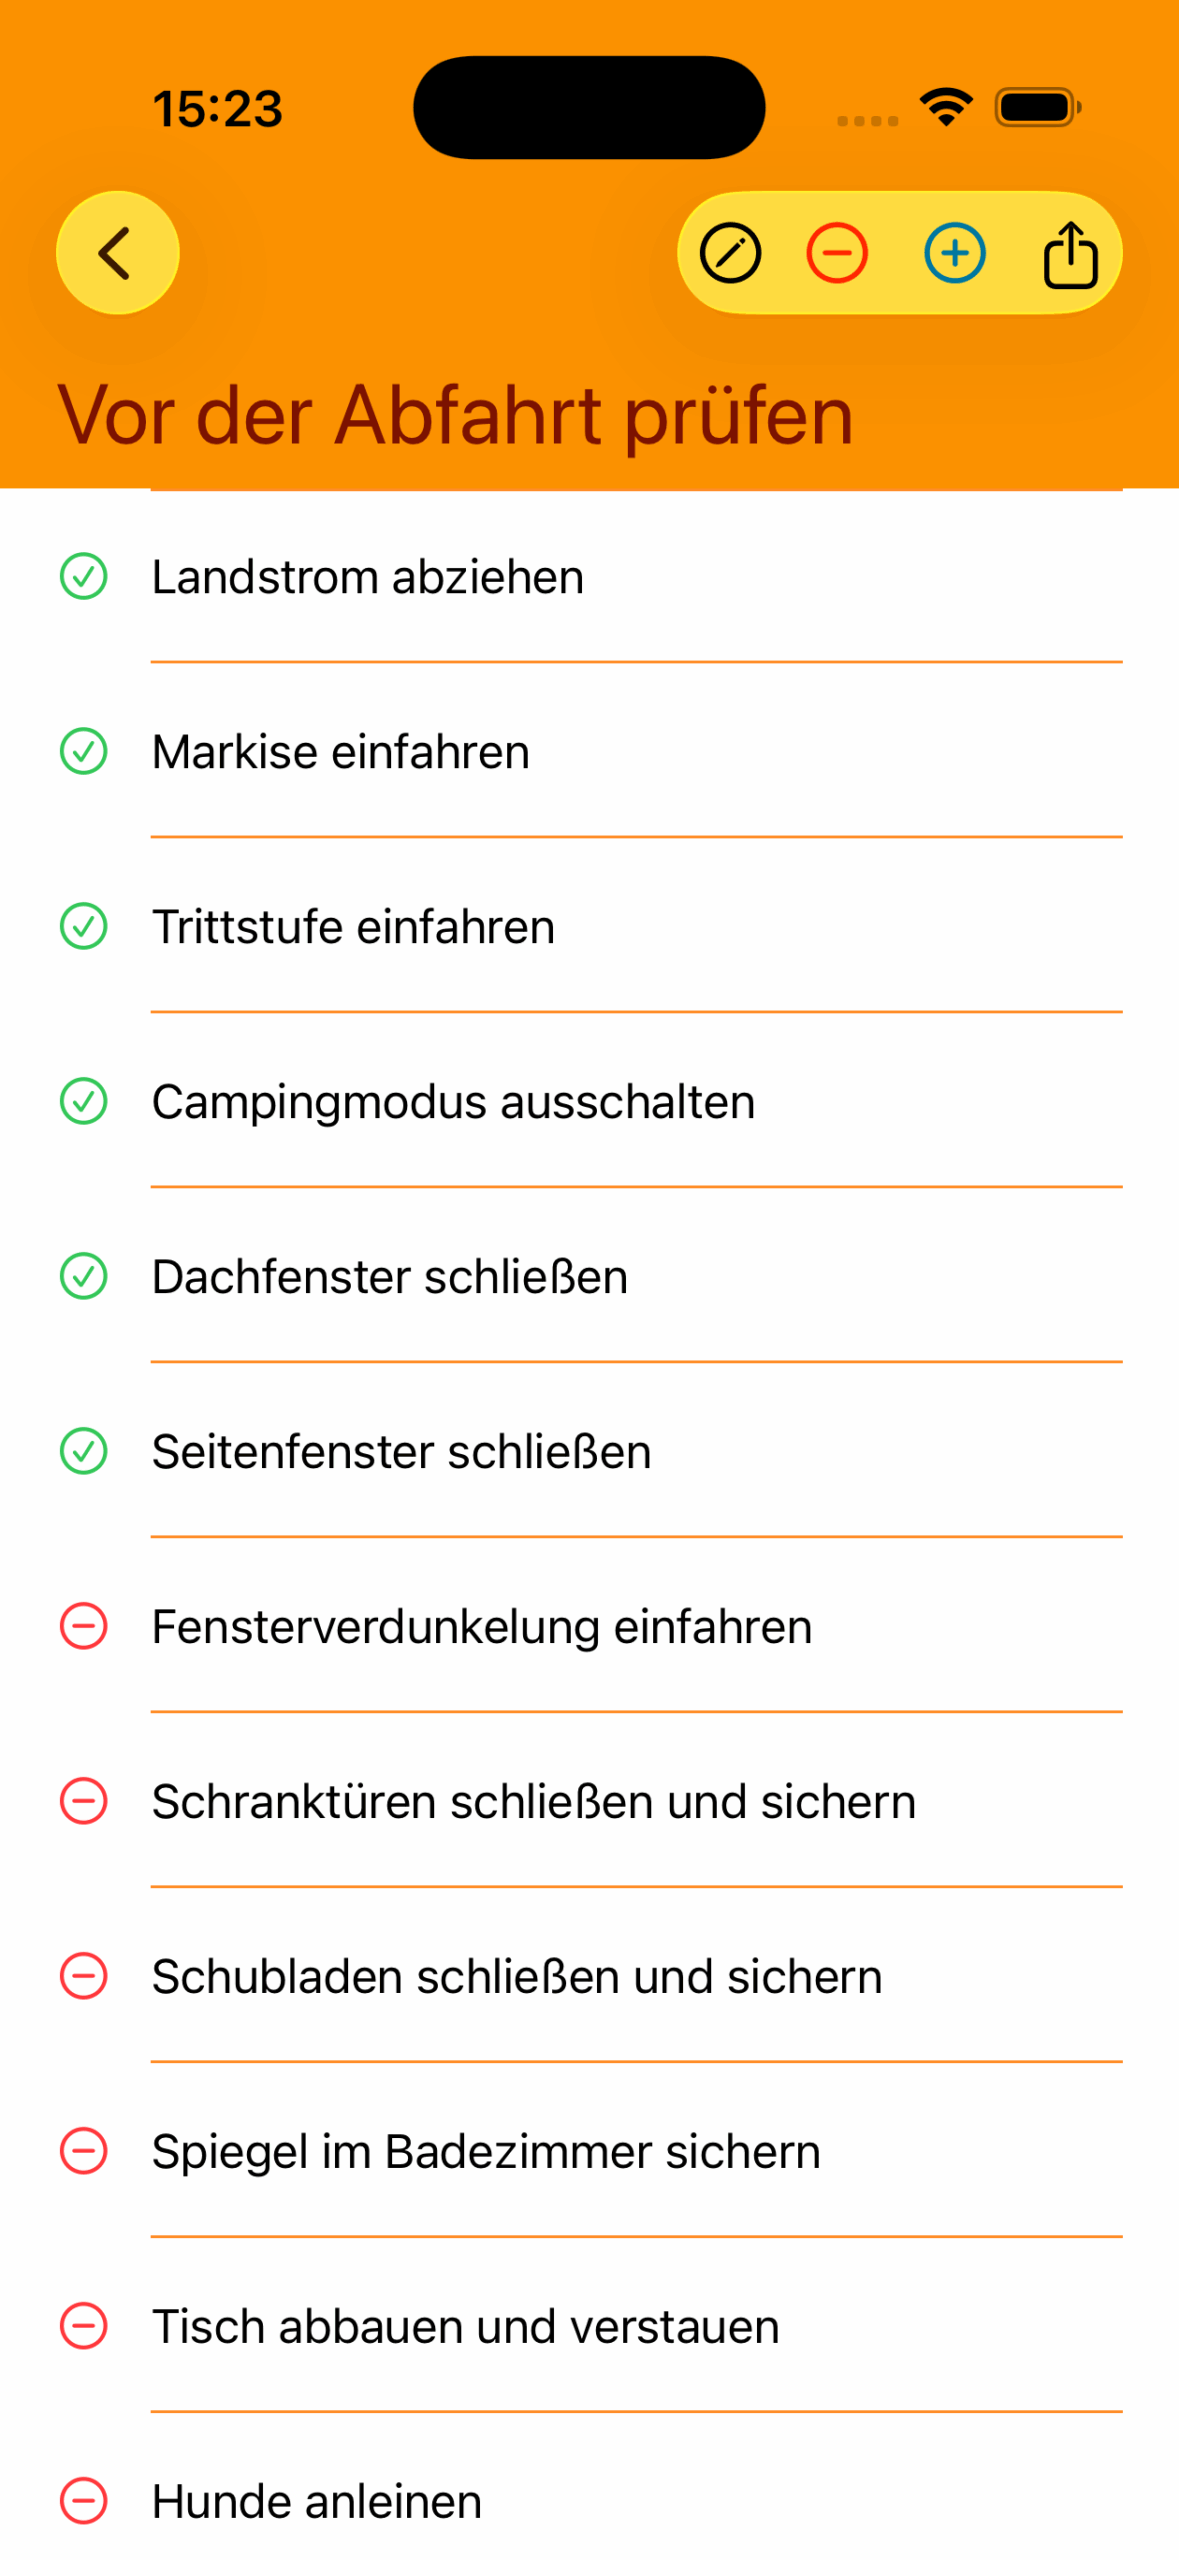Tap the battery status icon

(1037, 107)
